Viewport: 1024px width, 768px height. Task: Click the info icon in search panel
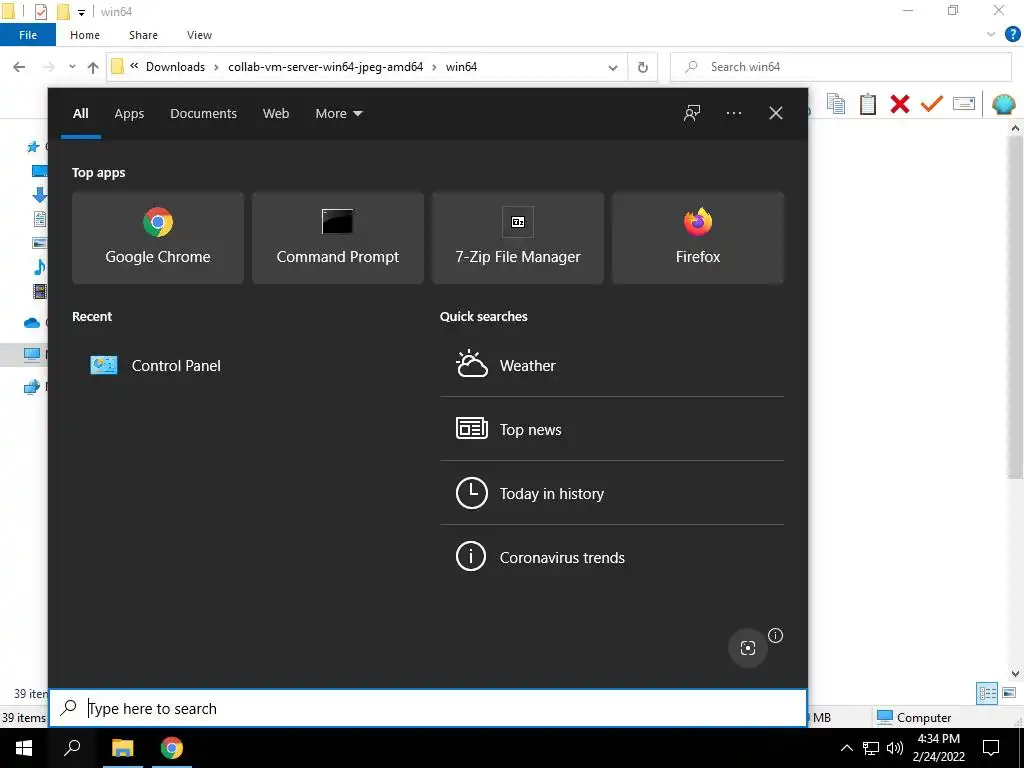tap(775, 635)
